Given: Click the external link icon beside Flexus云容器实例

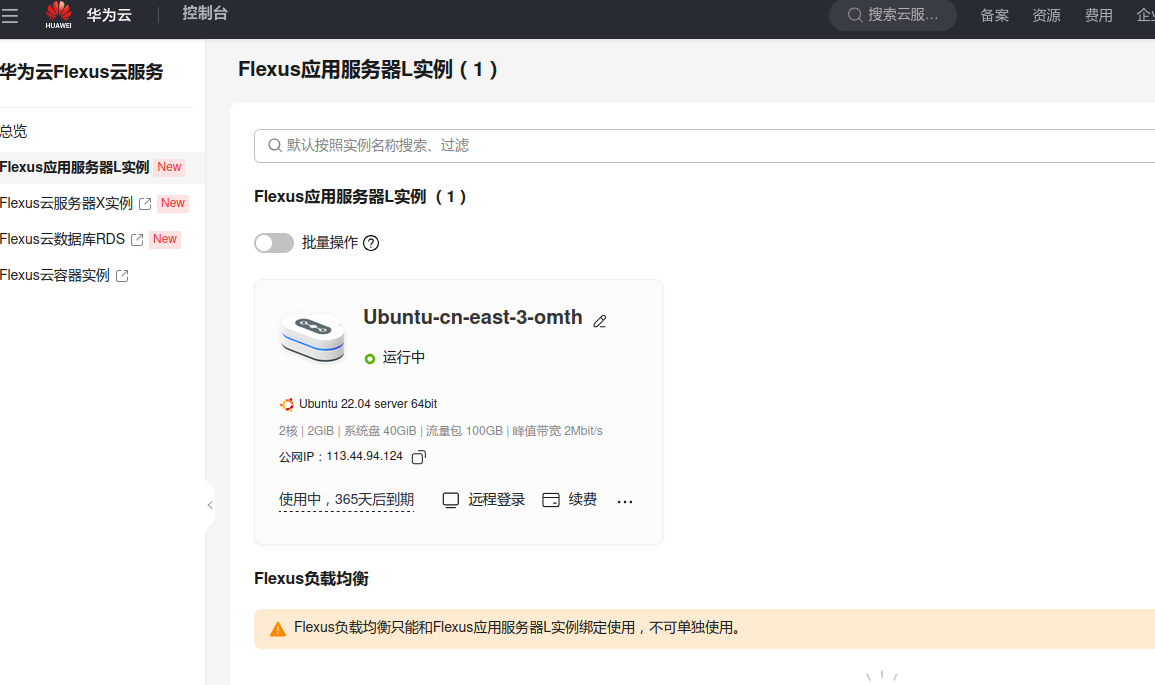Looking at the screenshot, I should pyautogui.click(x=122, y=276).
